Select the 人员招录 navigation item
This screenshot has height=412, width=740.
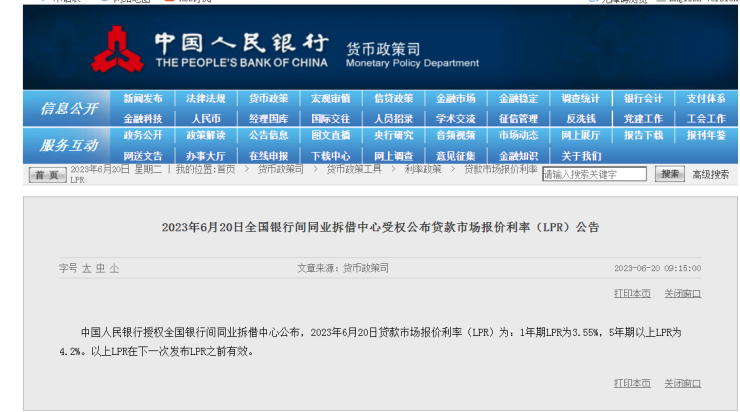[x=393, y=118]
